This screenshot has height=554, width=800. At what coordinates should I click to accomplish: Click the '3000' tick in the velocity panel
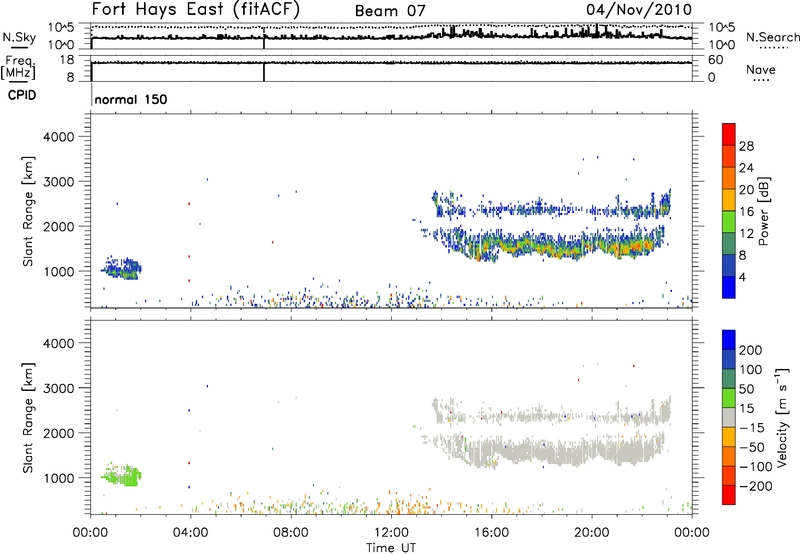59,388
